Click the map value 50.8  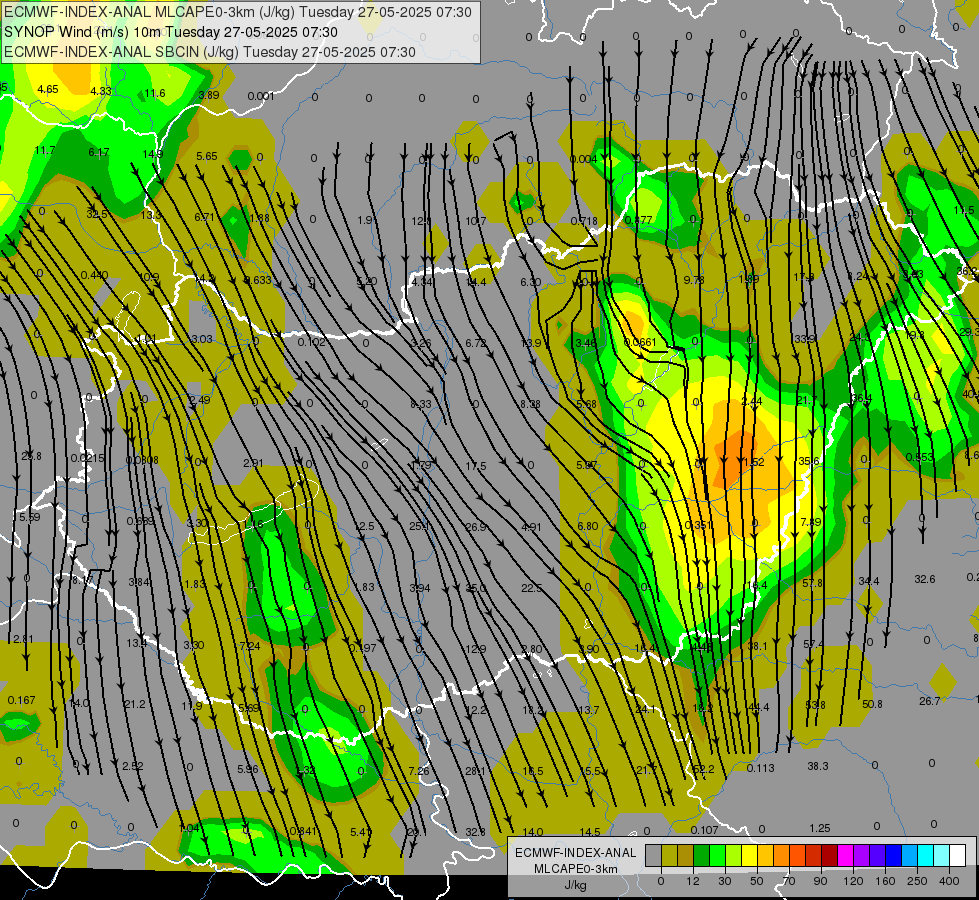[872, 704]
